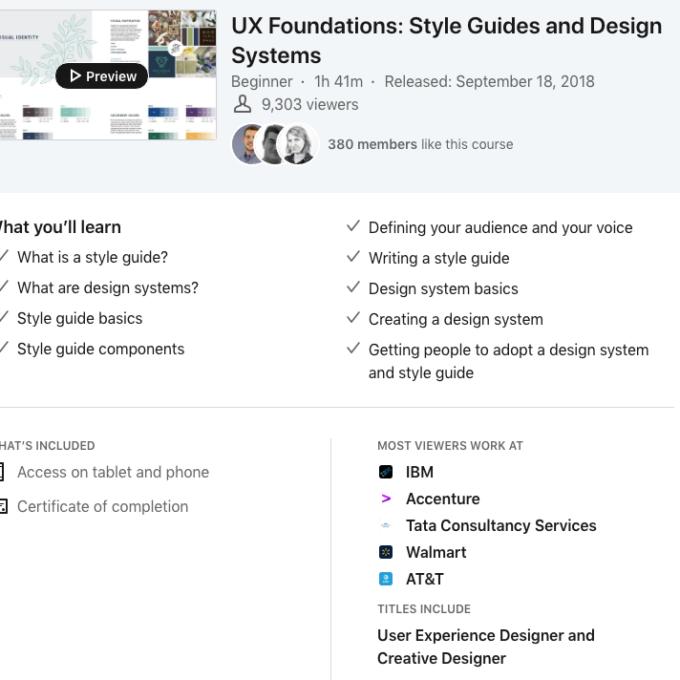This screenshot has width=680, height=680.
Task: Select the Accenture company name
Action: (x=442, y=499)
